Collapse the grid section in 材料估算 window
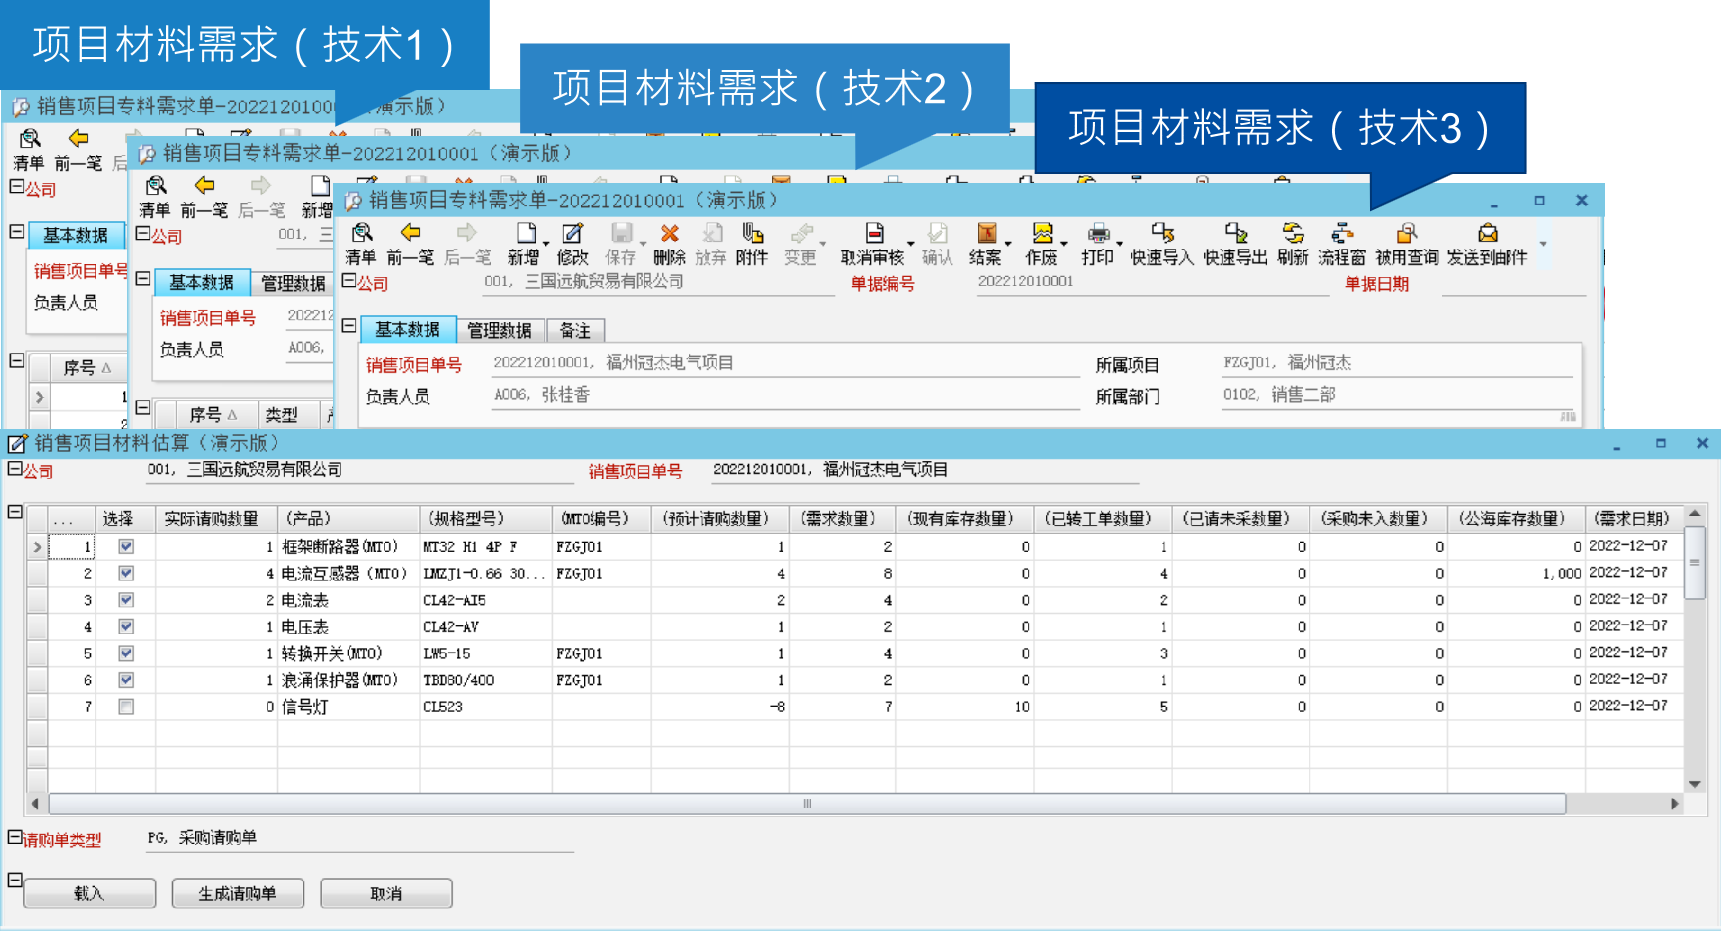Viewport: 1721px width, 931px height. pos(15,512)
